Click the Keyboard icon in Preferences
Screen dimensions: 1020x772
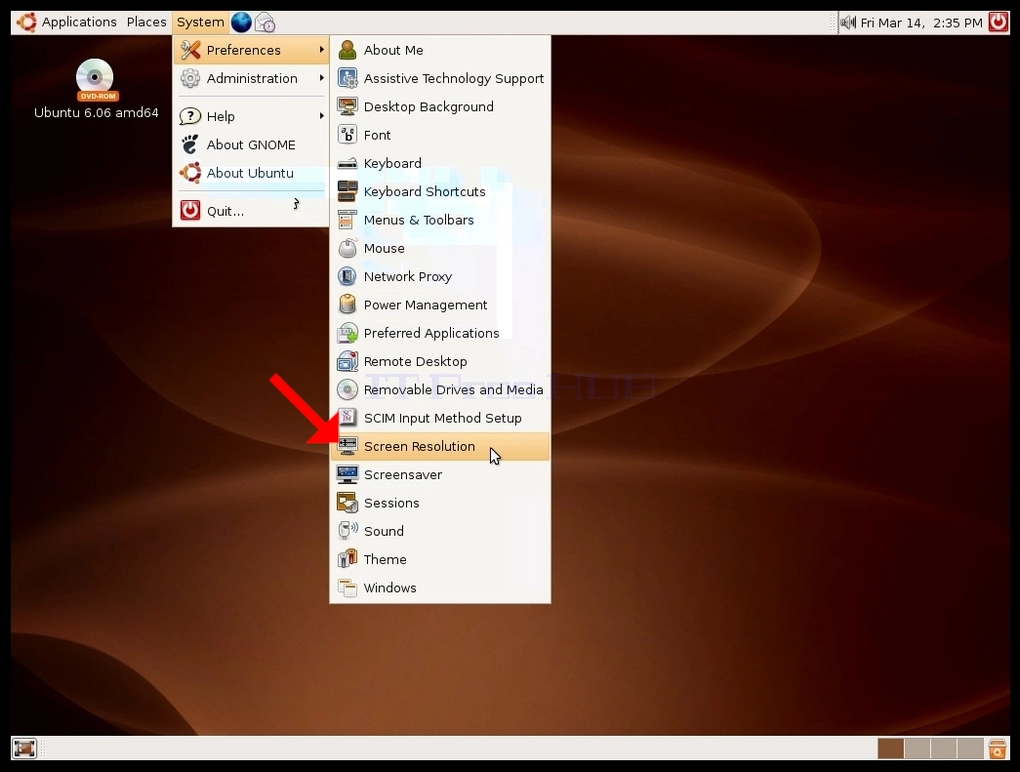(x=347, y=163)
